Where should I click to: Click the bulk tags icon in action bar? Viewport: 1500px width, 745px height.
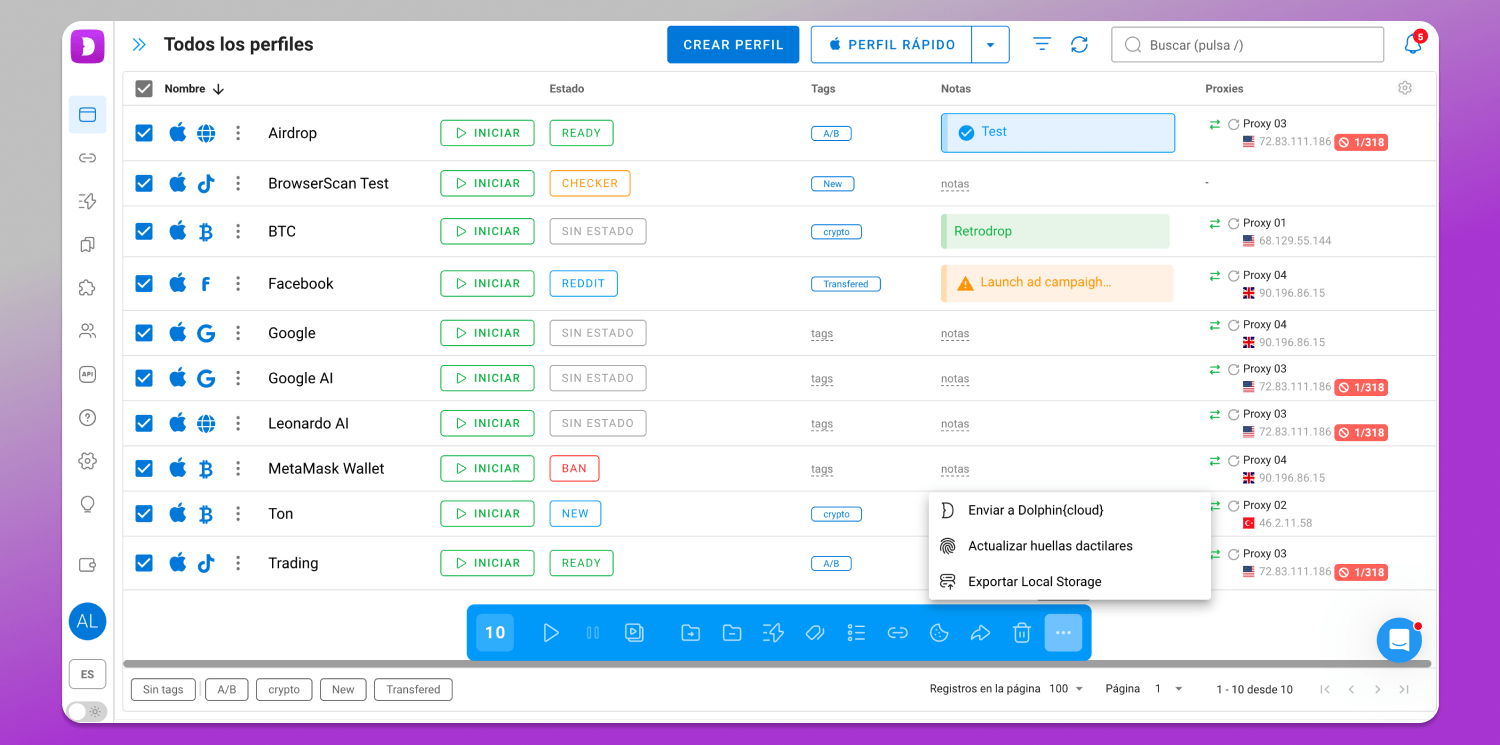815,632
